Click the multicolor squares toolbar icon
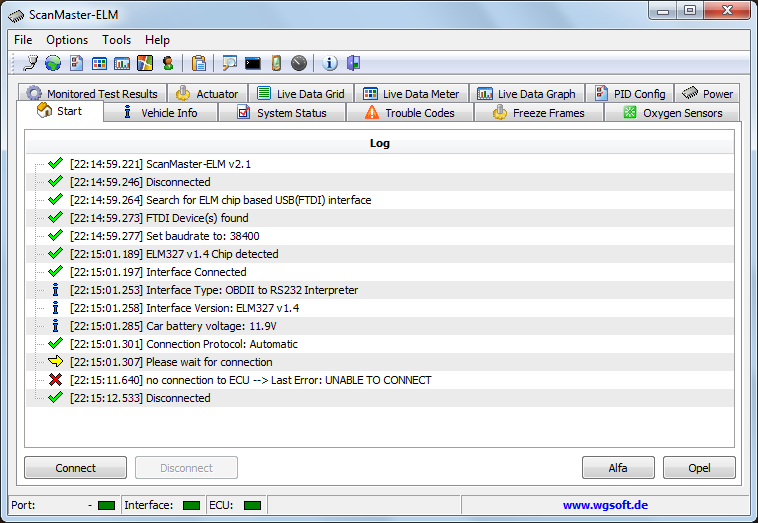Image resolution: width=758 pixels, height=523 pixels. coord(145,63)
